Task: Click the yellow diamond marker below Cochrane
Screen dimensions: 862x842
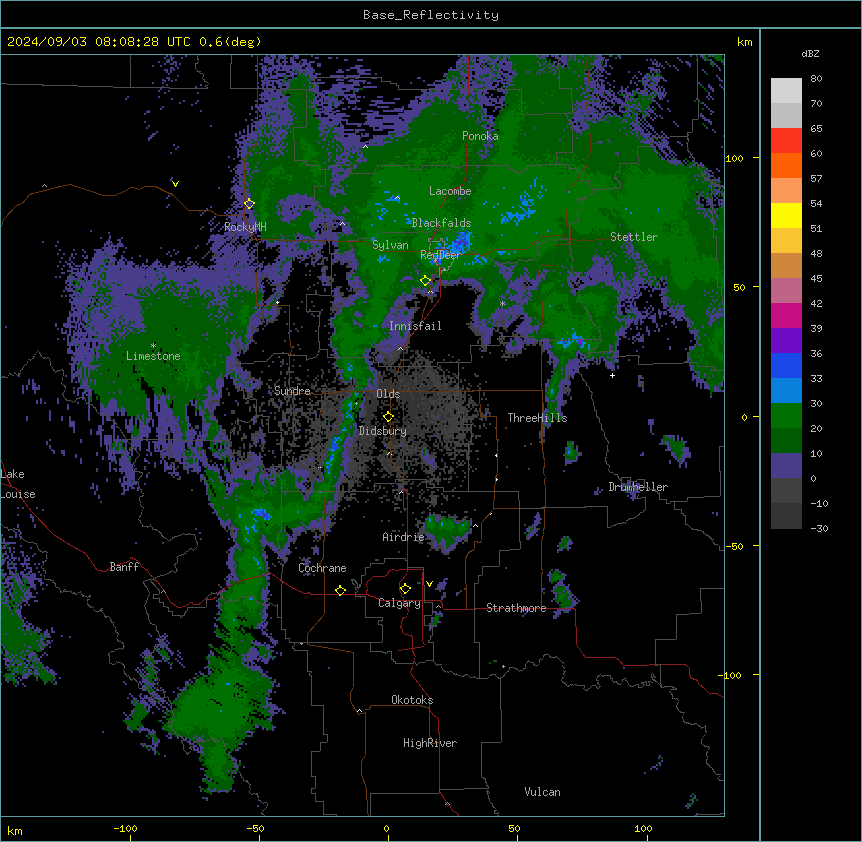Action: pyautogui.click(x=340, y=590)
